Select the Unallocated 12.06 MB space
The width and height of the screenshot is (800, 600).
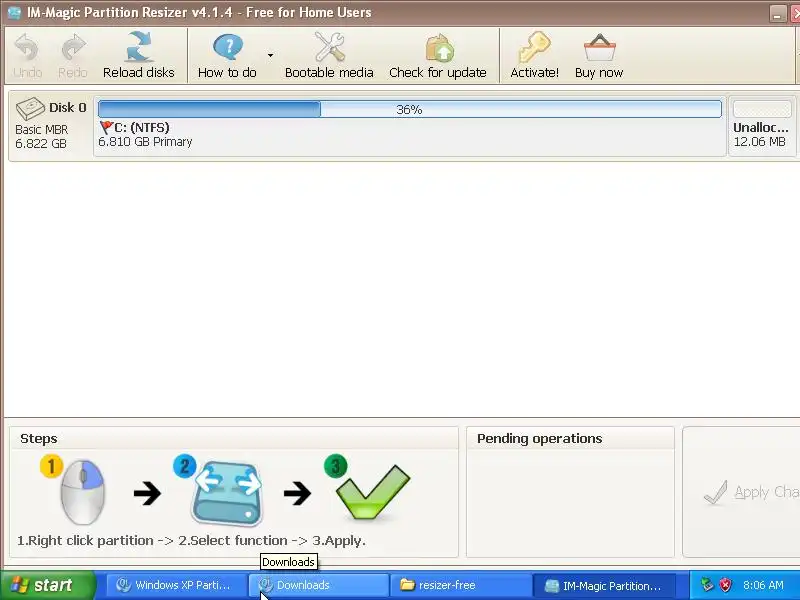pos(761,126)
